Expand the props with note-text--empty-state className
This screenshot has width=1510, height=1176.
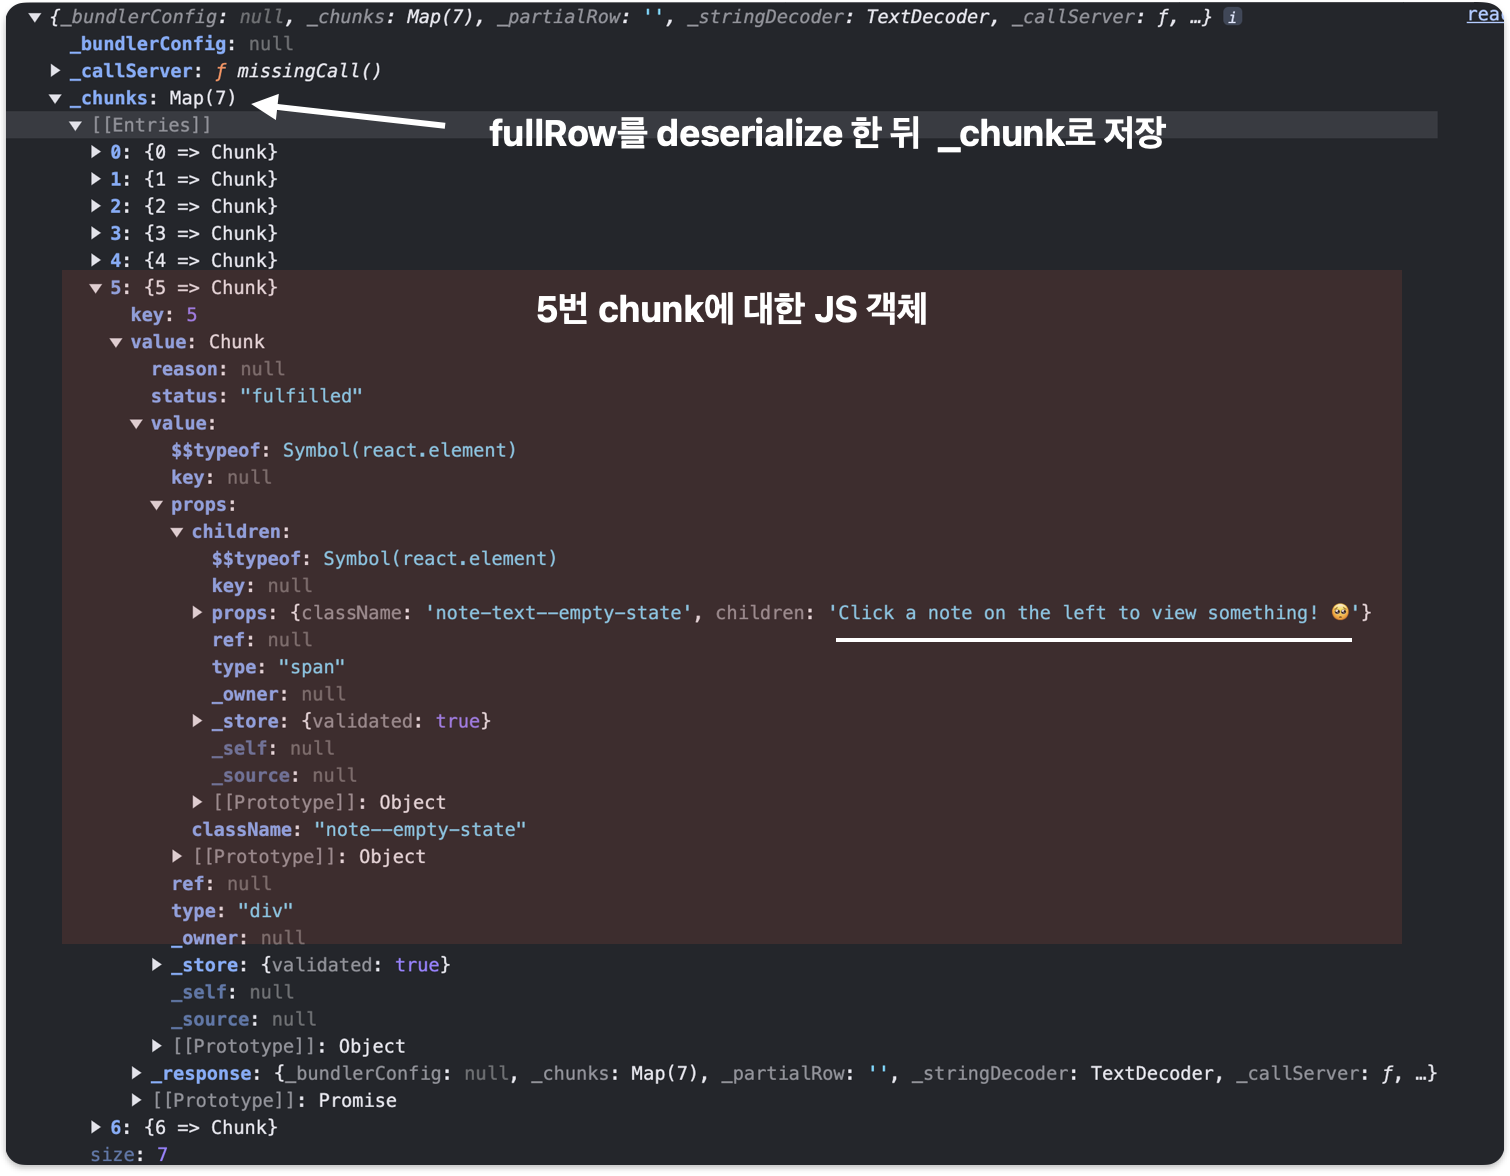coord(197,612)
